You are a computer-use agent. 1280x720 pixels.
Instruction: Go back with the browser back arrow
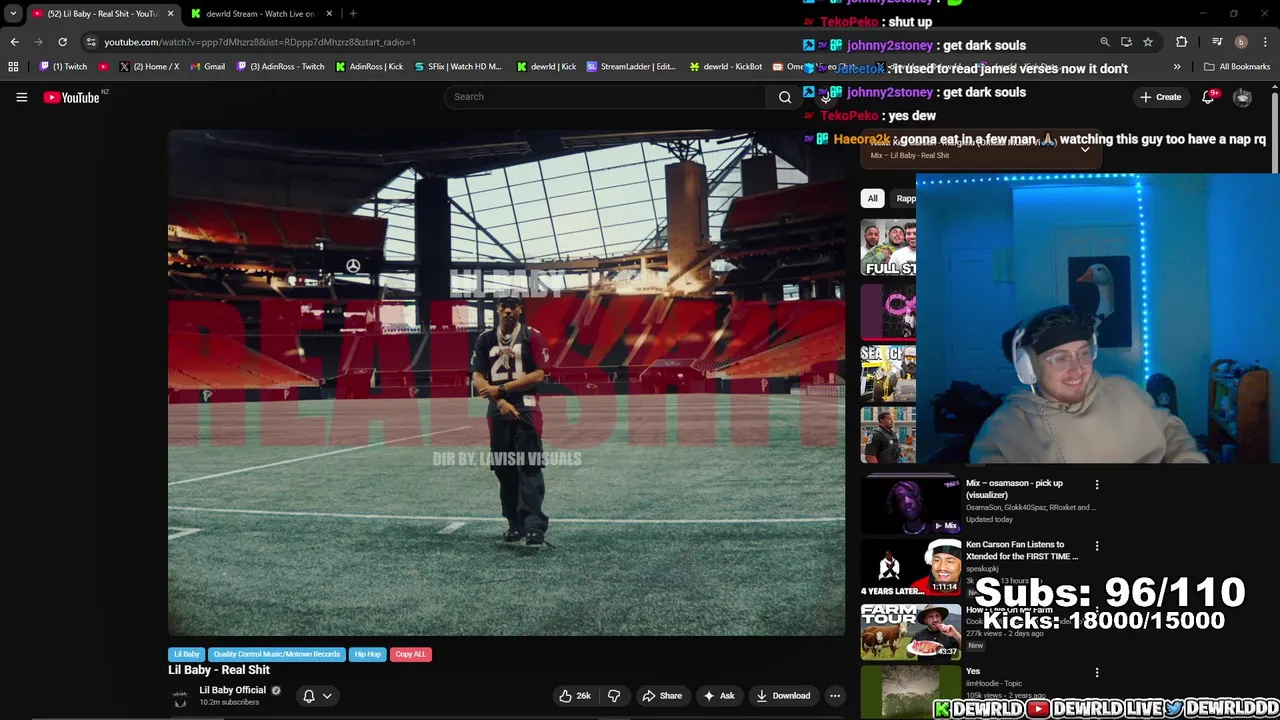pos(14,42)
